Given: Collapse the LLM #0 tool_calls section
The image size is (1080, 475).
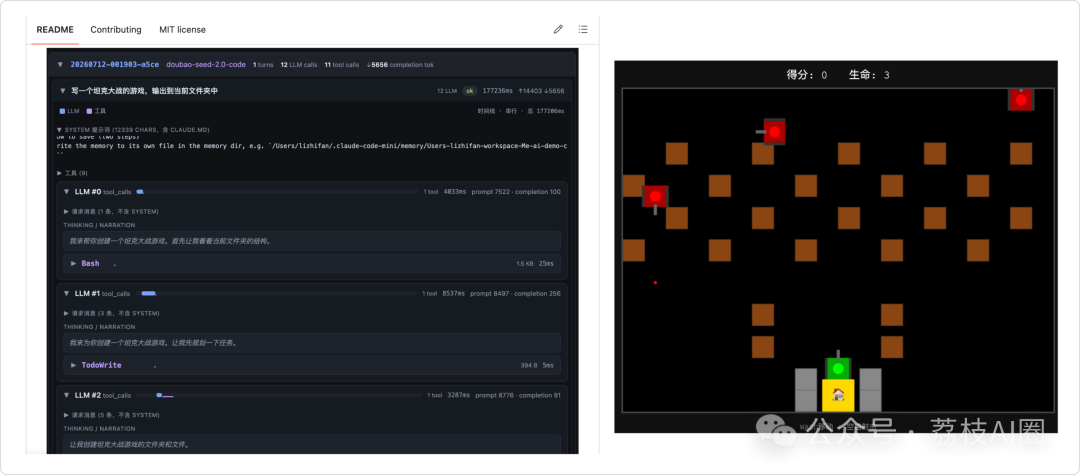Looking at the screenshot, I should tap(68, 191).
